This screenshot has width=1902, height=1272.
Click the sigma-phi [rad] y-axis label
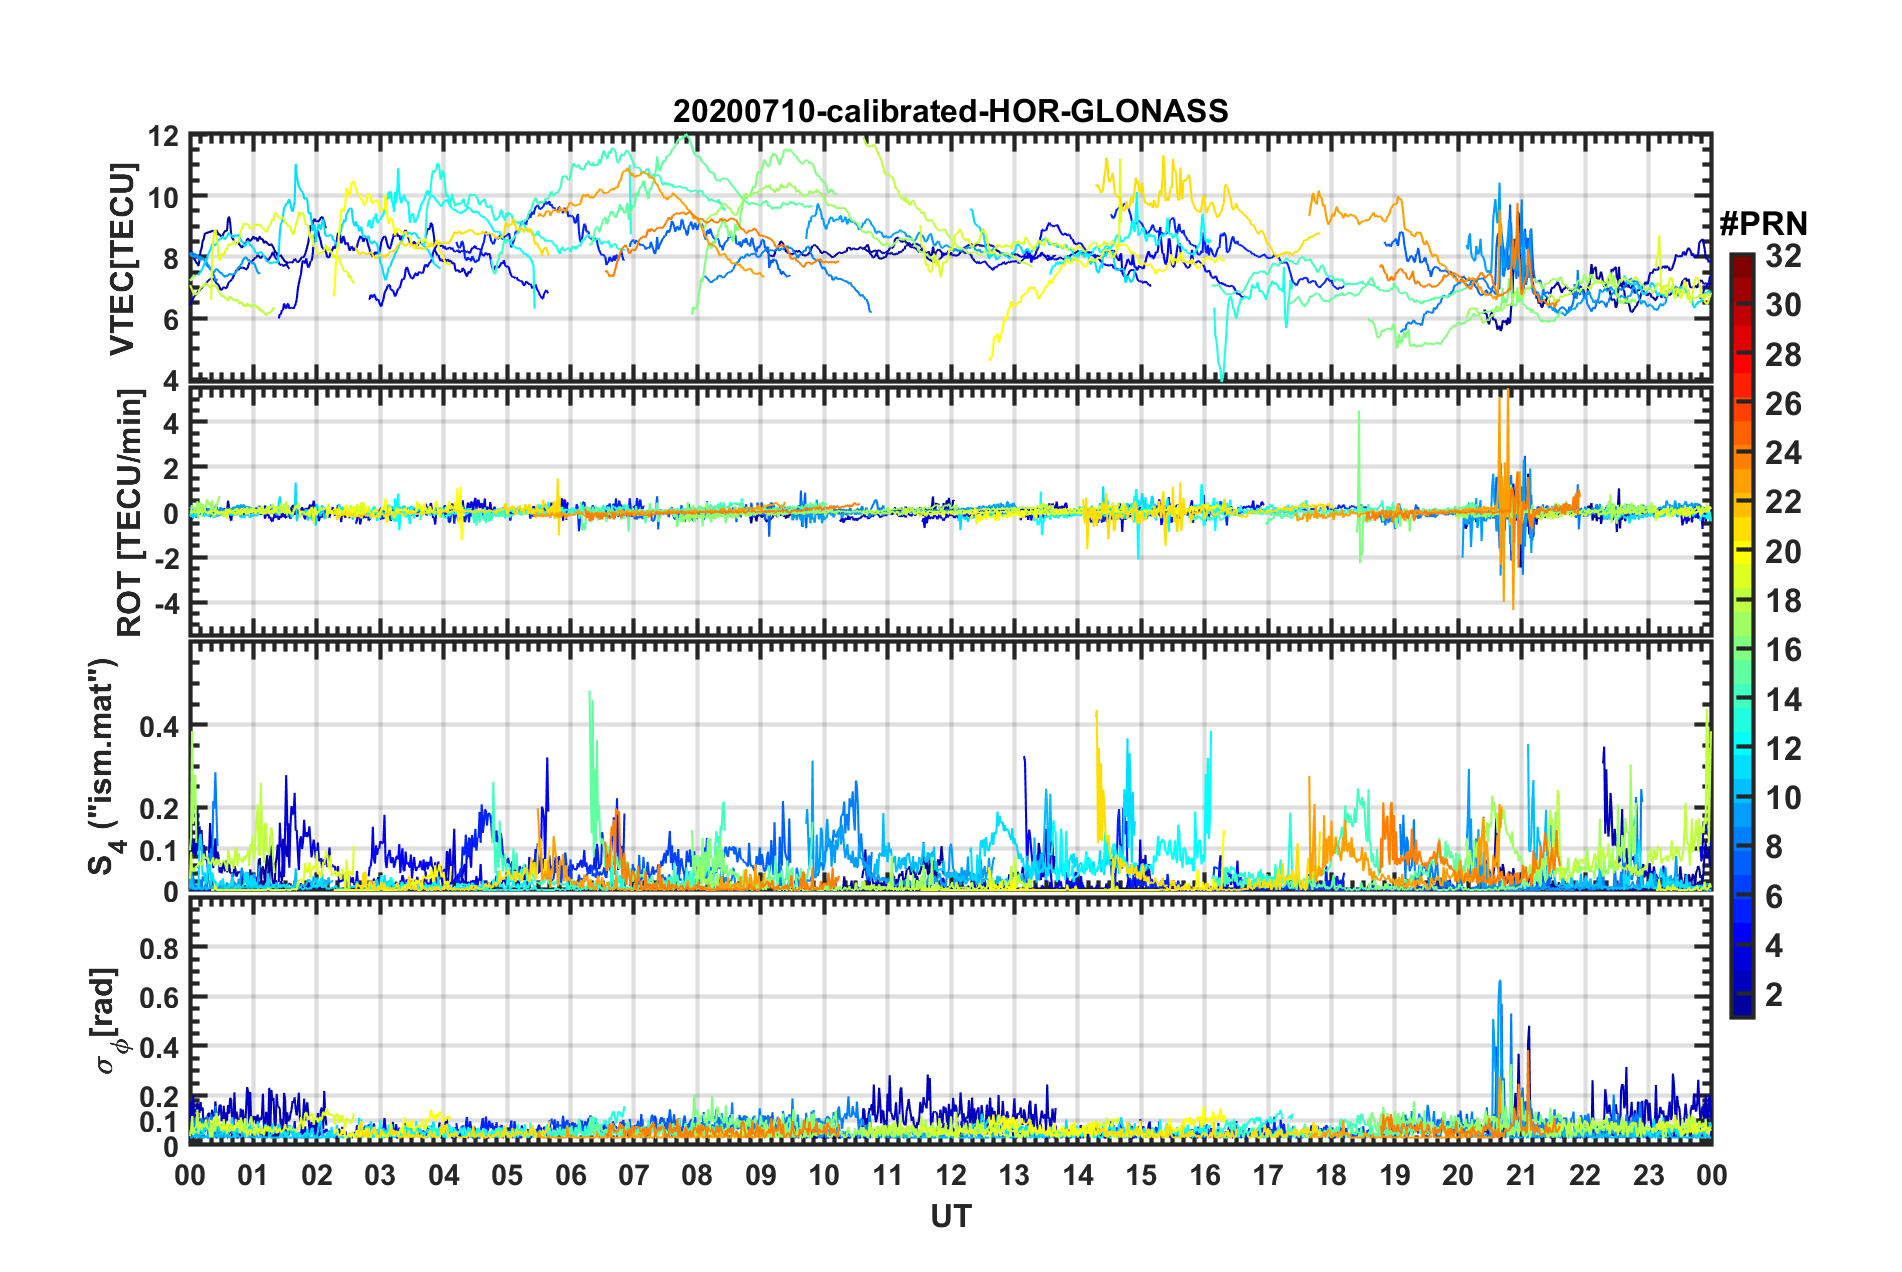tap(106, 1021)
